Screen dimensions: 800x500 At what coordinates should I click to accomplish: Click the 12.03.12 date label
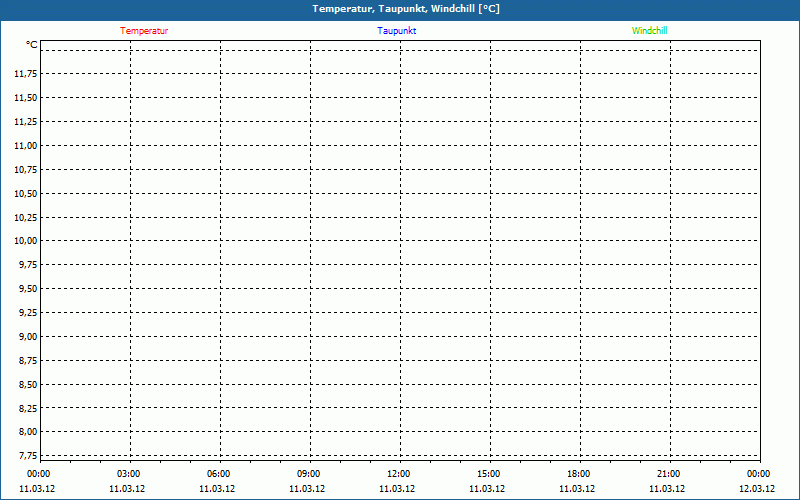[757, 489]
